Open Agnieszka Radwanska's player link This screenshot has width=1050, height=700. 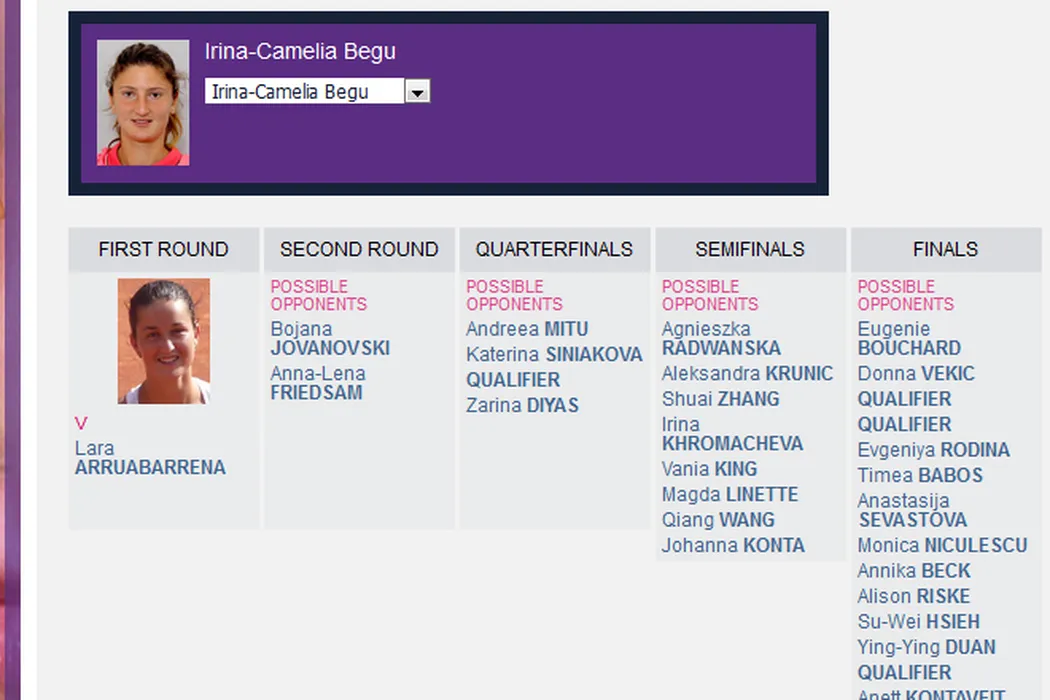click(721, 339)
